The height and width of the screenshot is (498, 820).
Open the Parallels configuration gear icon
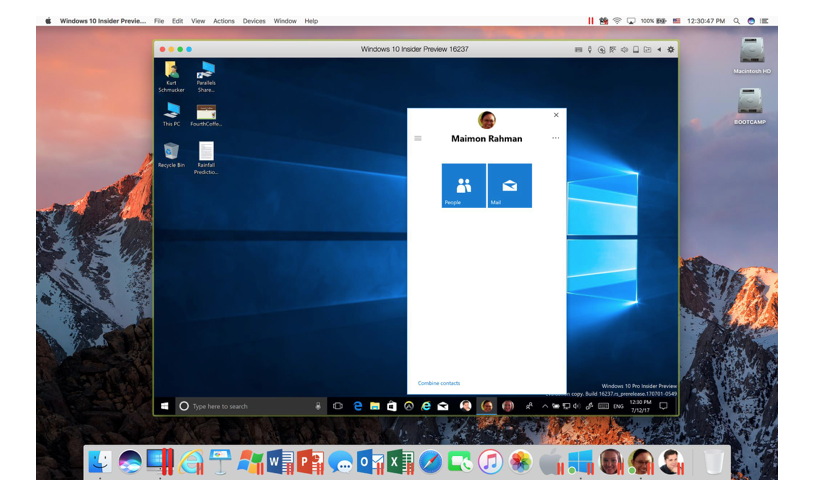(x=670, y=50)
